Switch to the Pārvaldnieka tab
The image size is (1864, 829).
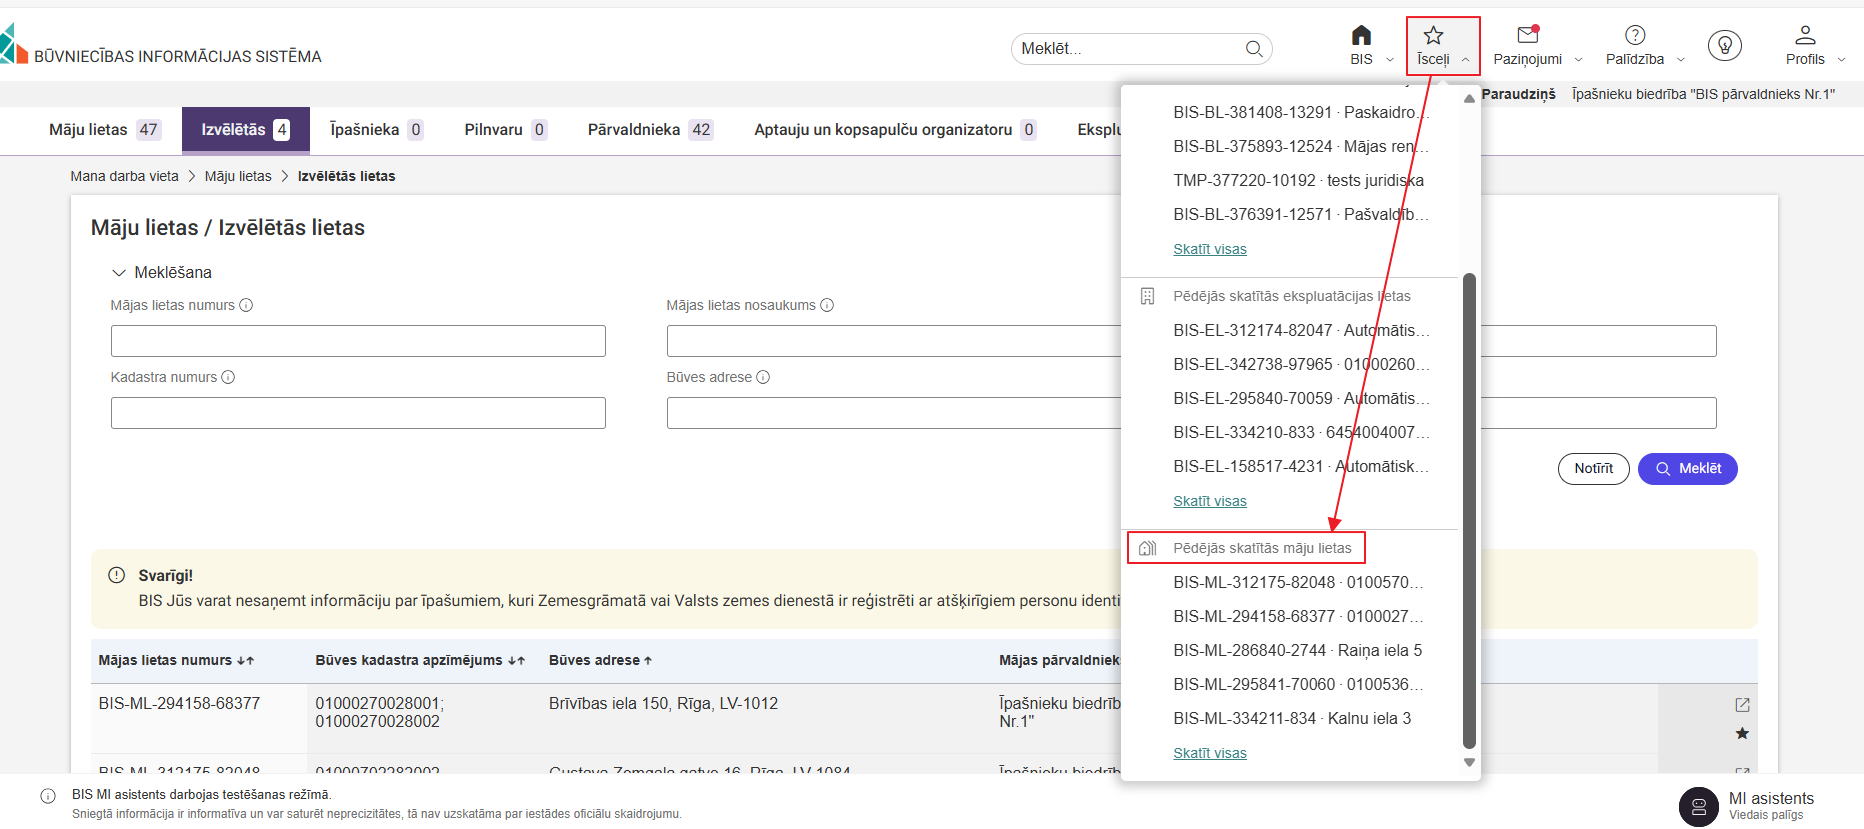pyautogui.click(x=649, y=130)
